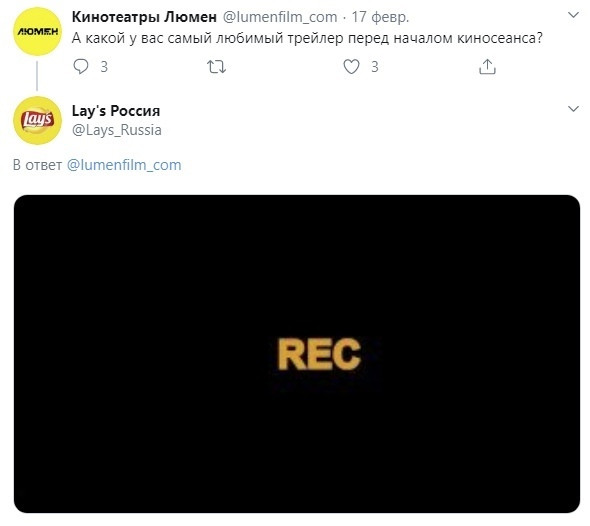
Task: Like the tweet with heart icon
Action: click(x=351, y=67)
